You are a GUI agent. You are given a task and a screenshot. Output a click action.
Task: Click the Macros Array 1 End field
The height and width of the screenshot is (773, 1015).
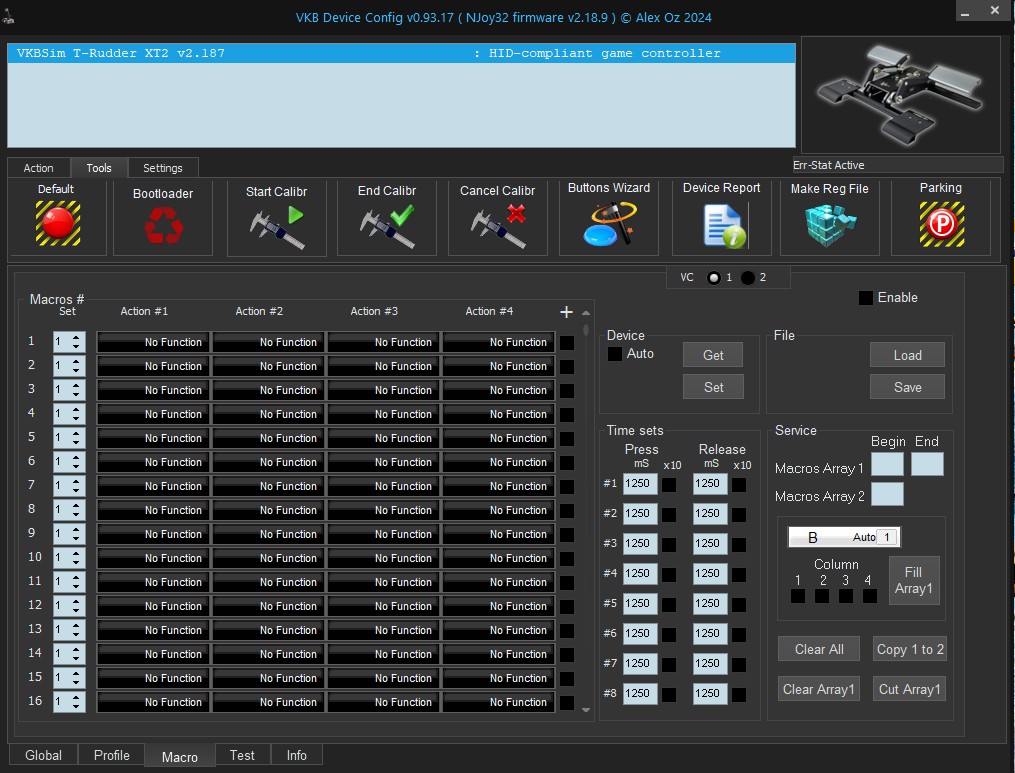point(927,464)
